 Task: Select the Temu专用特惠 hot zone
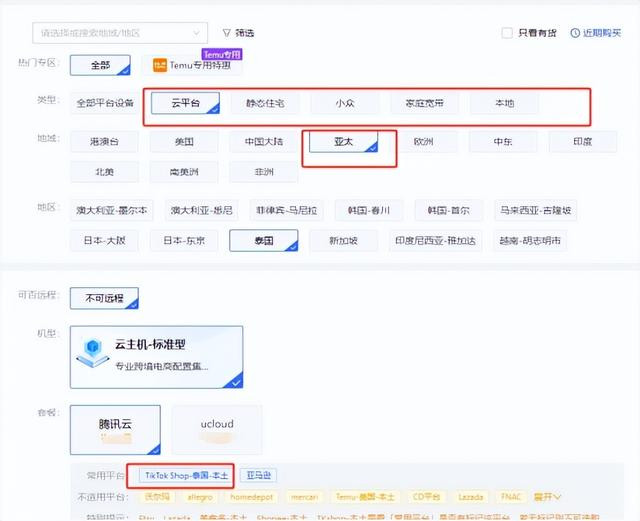(x=192, y=65)
